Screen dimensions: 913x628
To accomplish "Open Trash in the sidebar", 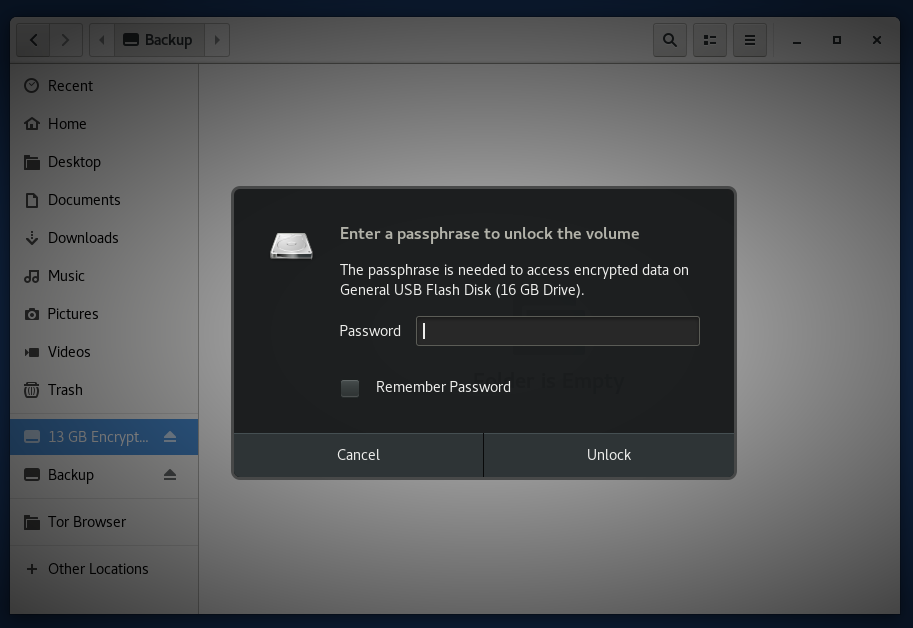I will click(104, 390).
